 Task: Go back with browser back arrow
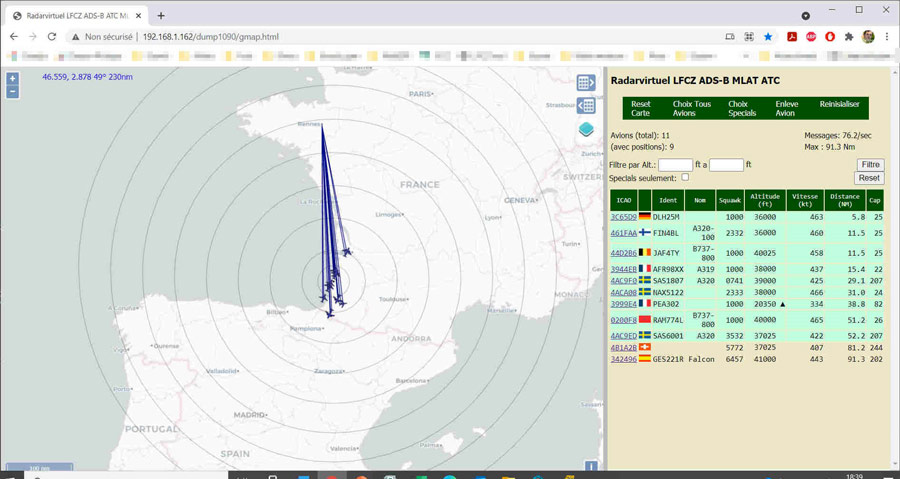click(14, 36)
